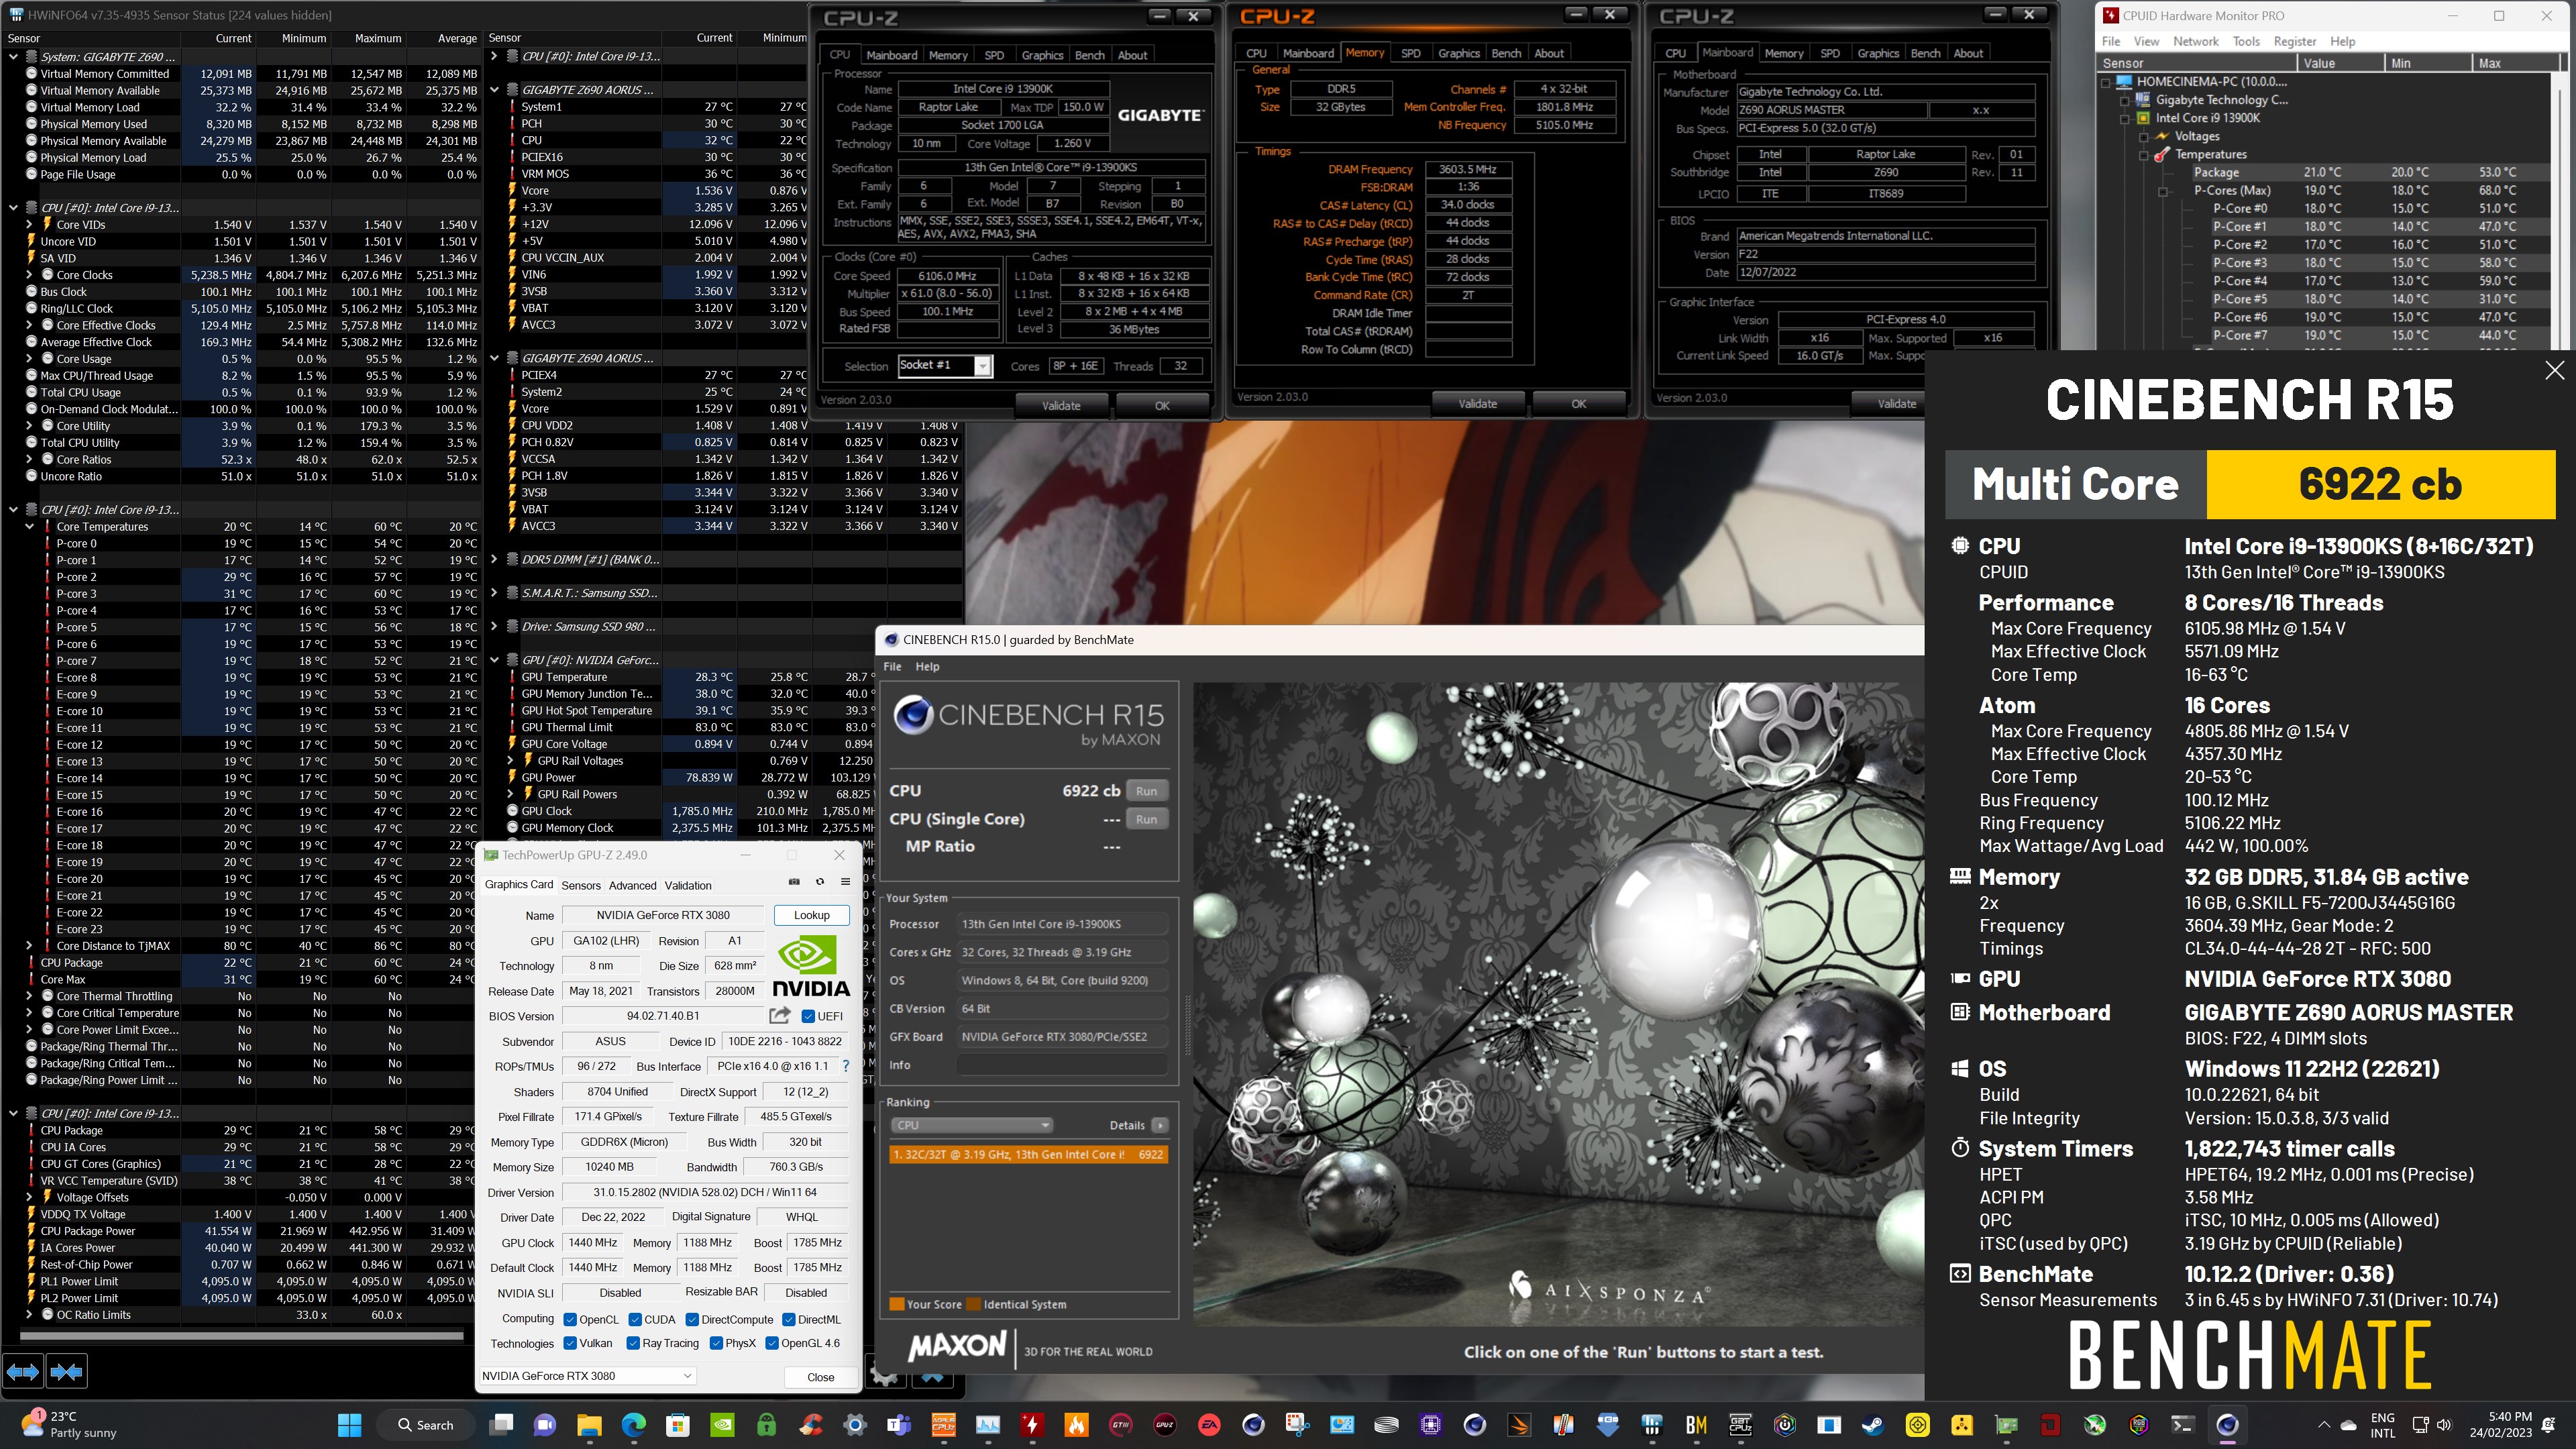
Task: Click Lookup button in GPU-Z
Action: (811, 915)
